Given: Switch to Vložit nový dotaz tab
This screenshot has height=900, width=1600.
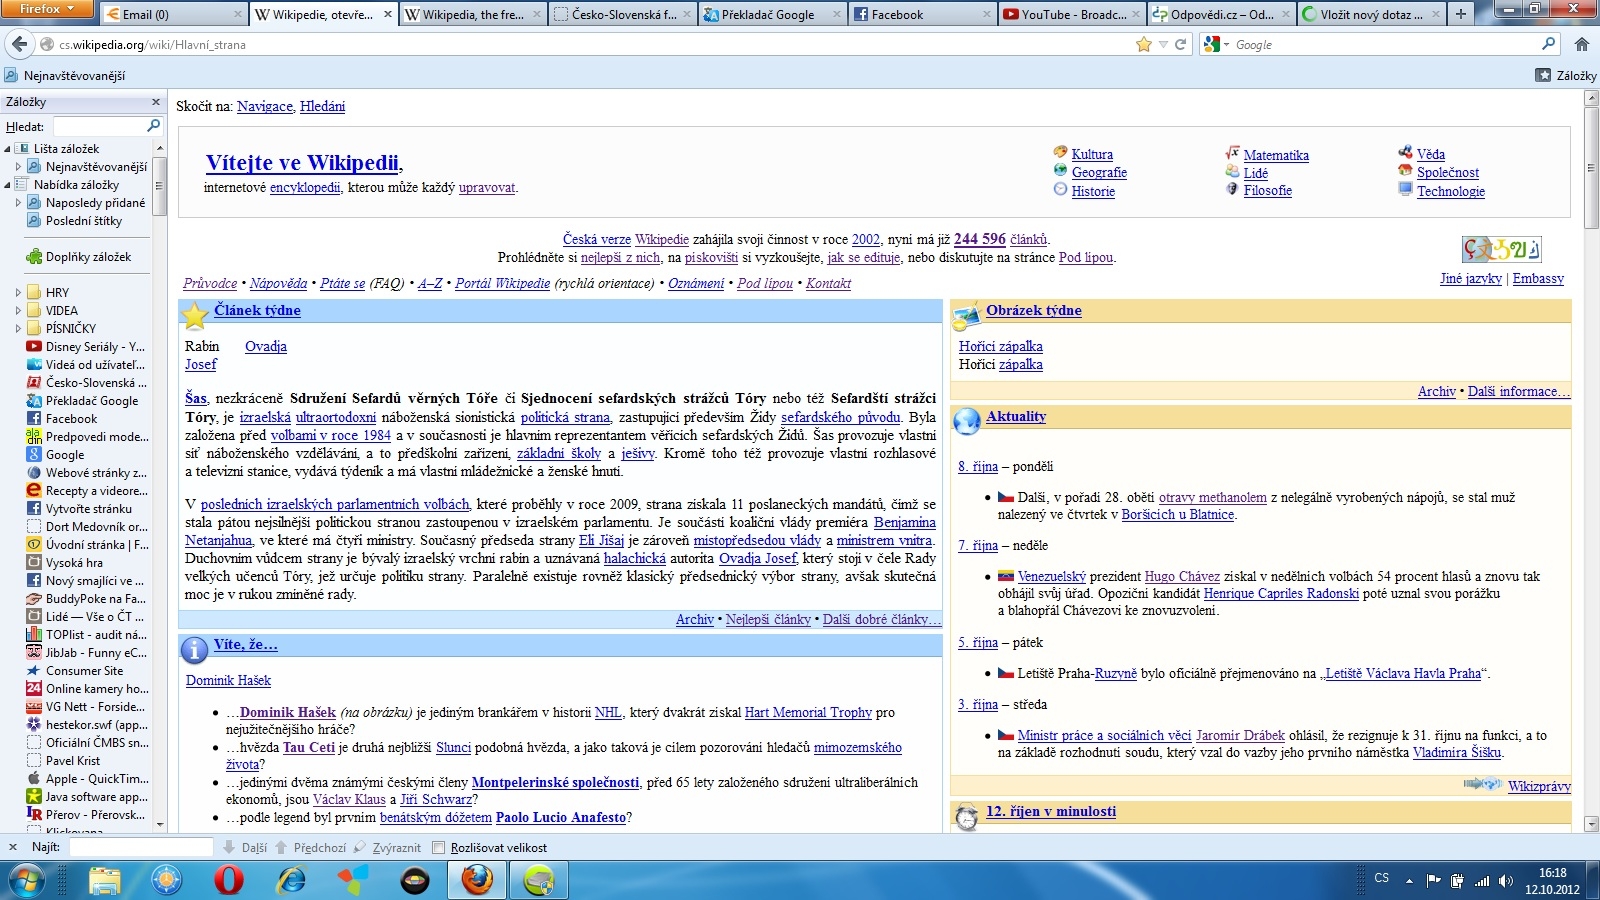Looking at the screenshot, I should (1370, 14).
